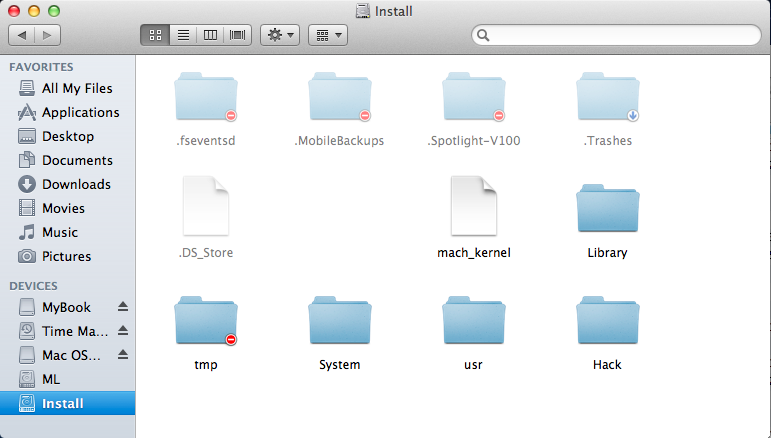The height and width of the screenshot is (438, 771).
Task: Go forward with the right arrow button
Action: point(47,35)
